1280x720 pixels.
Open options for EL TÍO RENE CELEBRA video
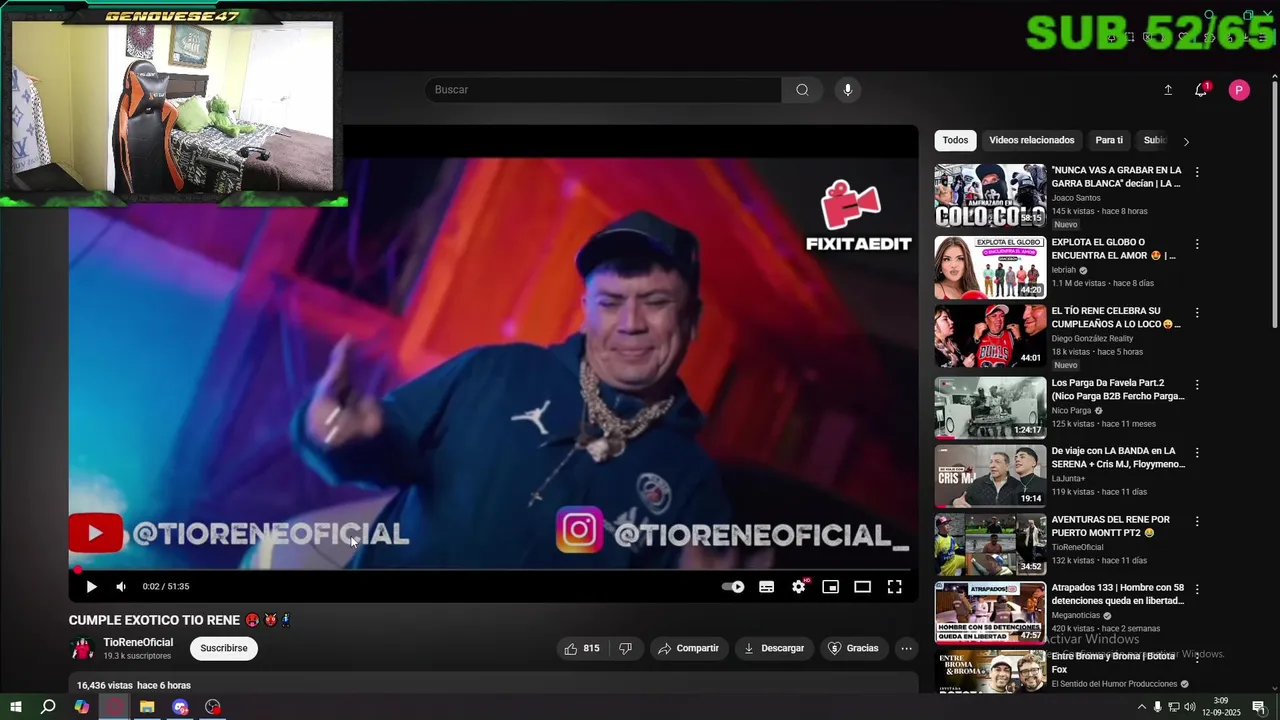pos(1197,313)
